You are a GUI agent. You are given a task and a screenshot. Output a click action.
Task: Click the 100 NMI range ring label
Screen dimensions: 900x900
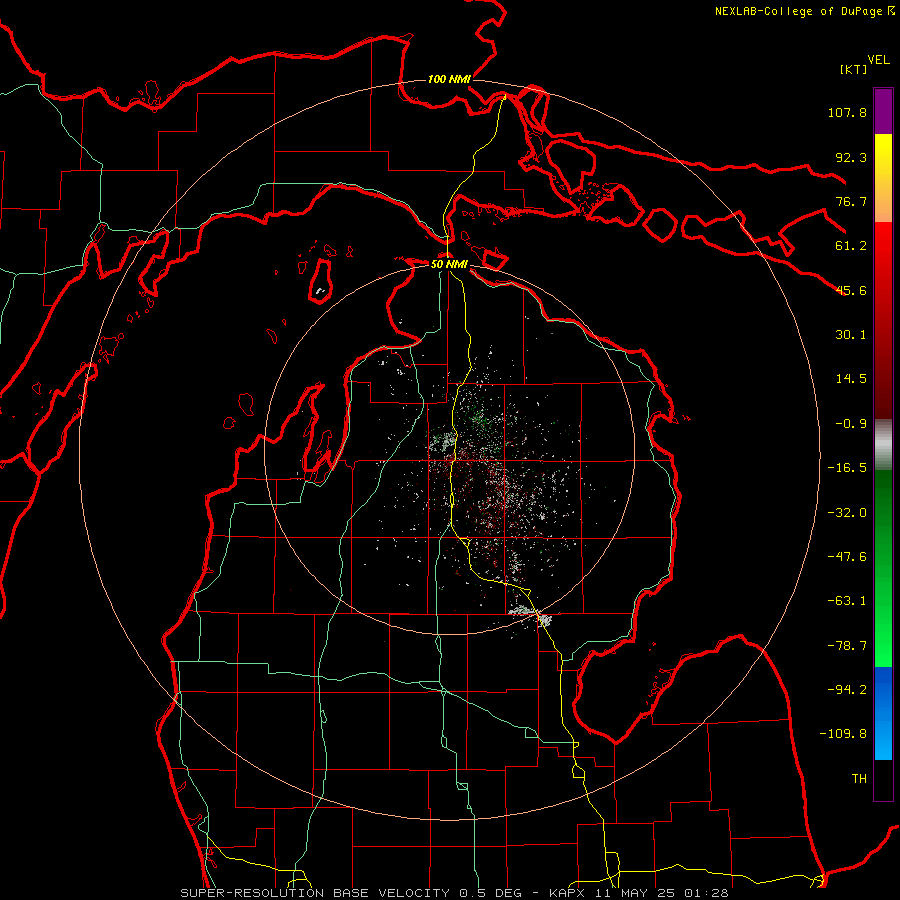pos(449,79)
